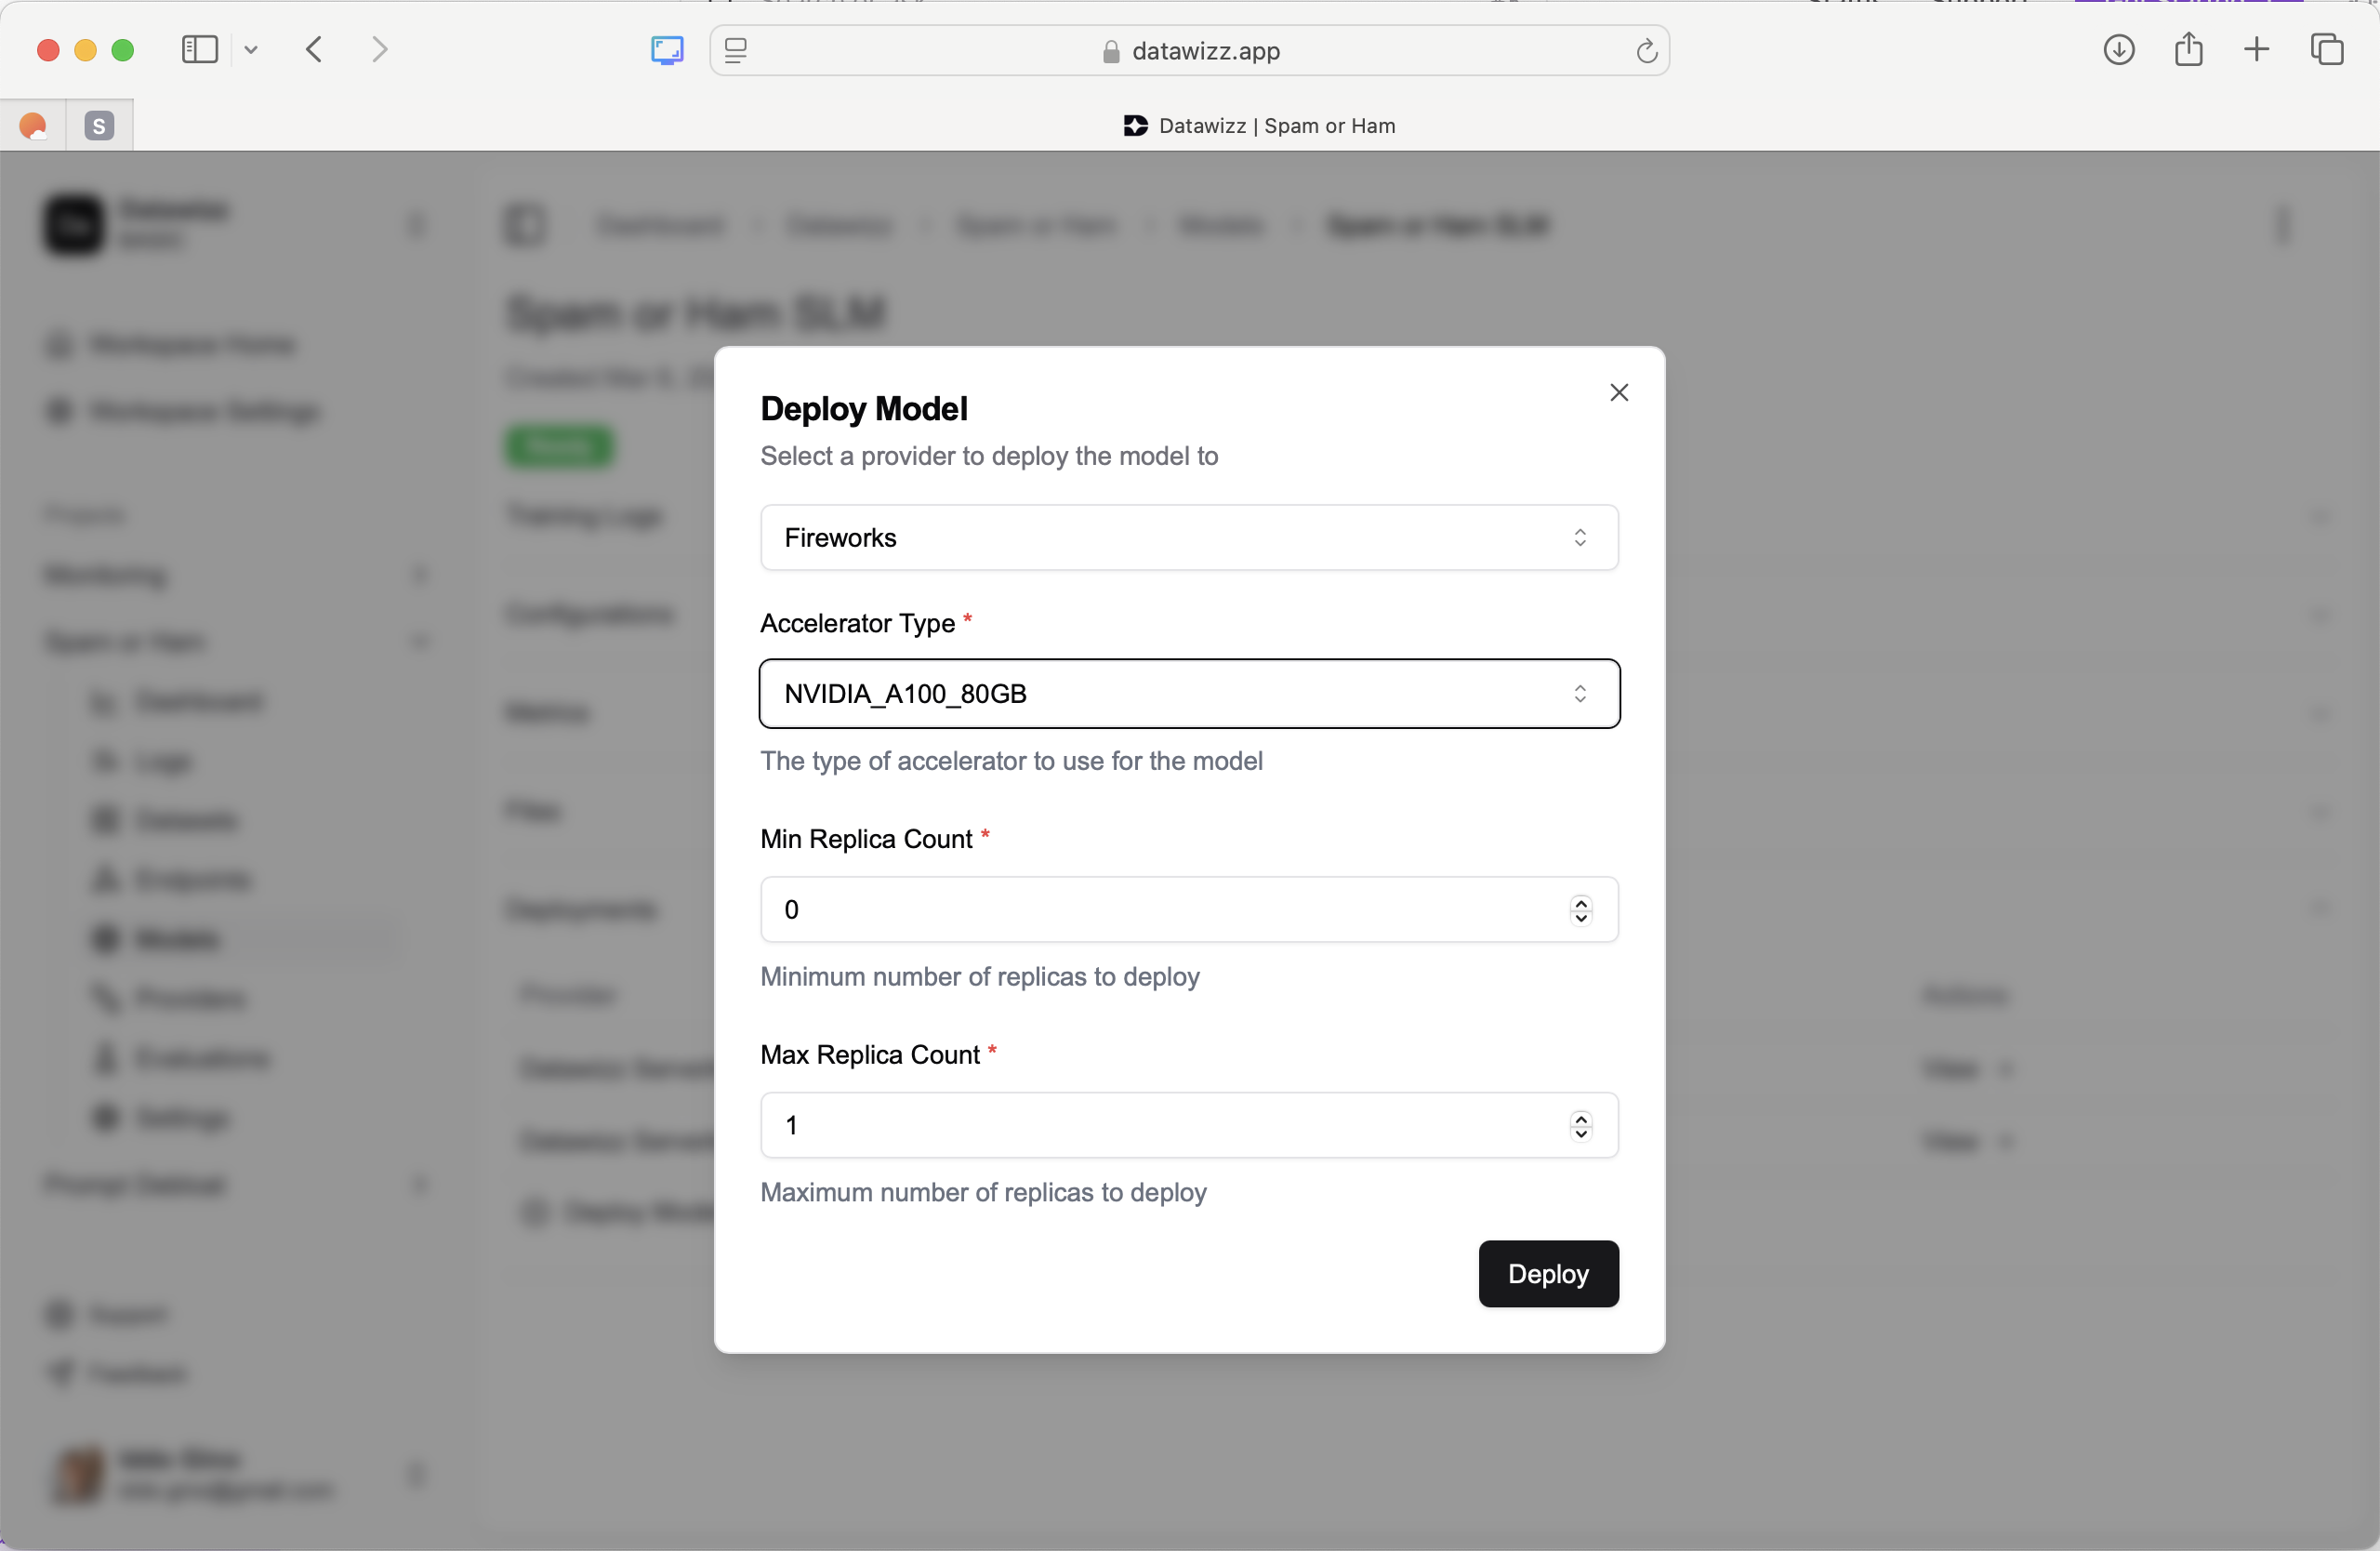Show the Safari tab overview
The width and height of the screenshot is (2380, 1551).
(x=2328, y=49)
